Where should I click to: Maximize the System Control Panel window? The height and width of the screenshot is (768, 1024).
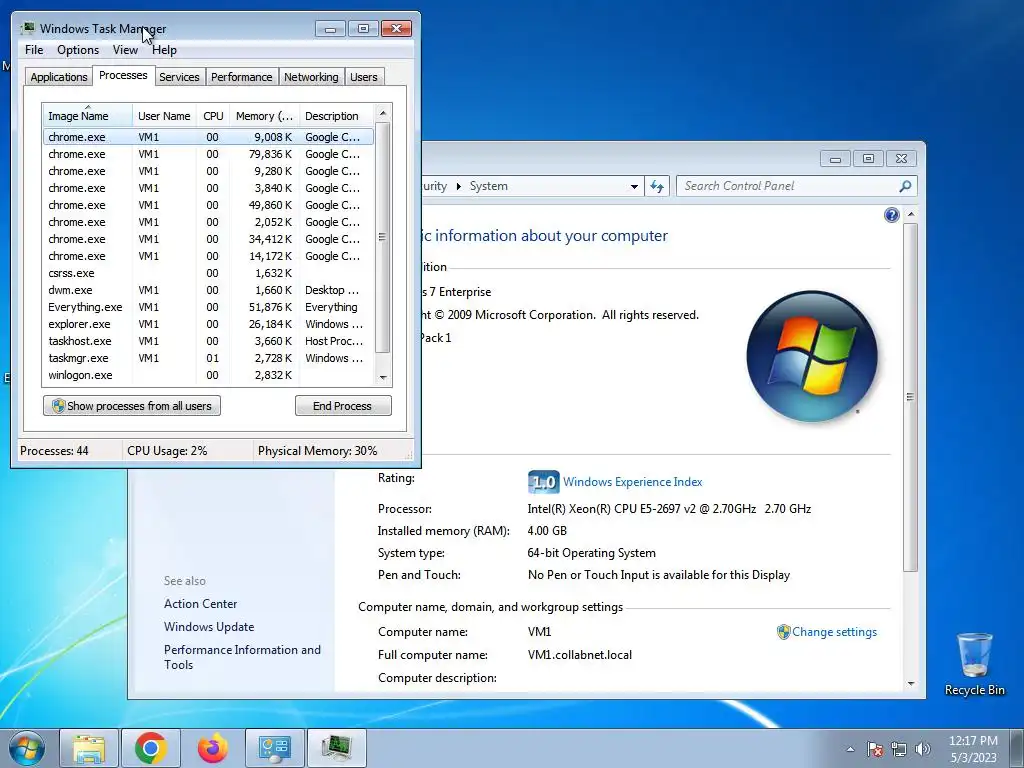[868, 158]
